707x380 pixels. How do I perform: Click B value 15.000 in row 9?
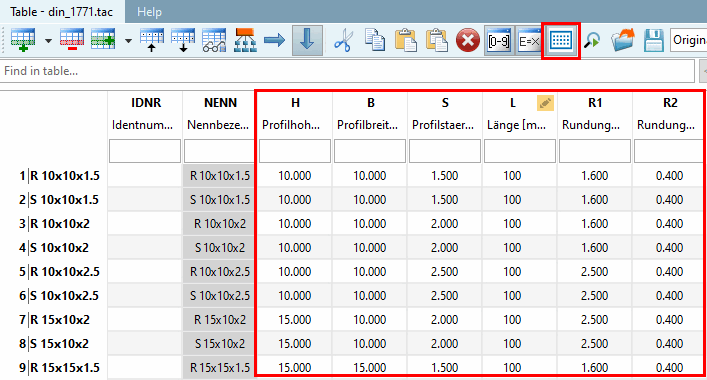pos(370,368)
